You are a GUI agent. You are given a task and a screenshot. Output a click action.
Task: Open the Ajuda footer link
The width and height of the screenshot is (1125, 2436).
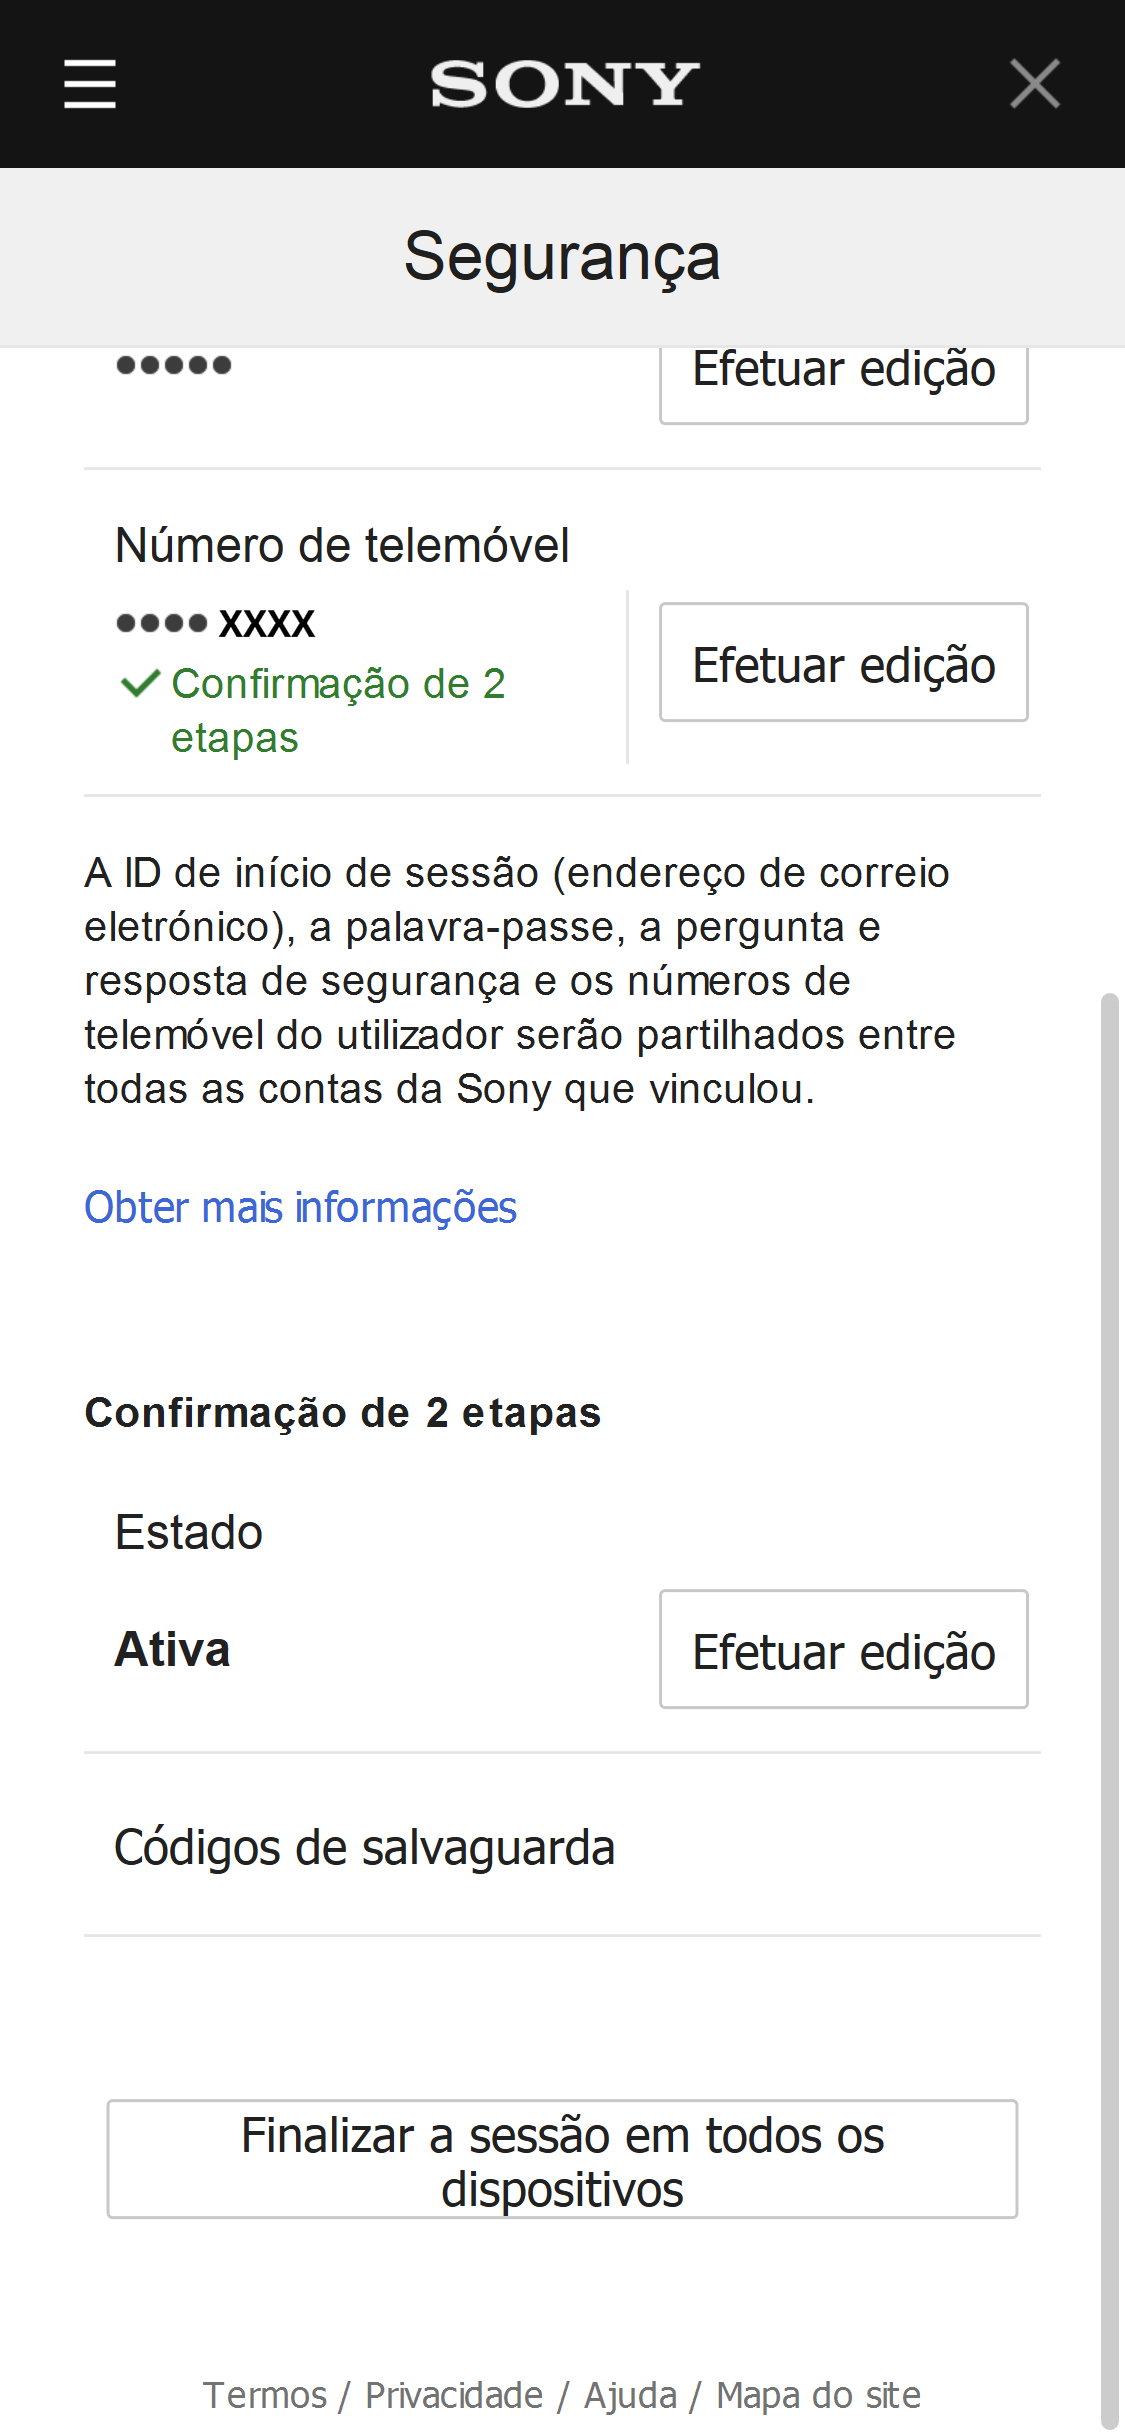(630, 2395)
